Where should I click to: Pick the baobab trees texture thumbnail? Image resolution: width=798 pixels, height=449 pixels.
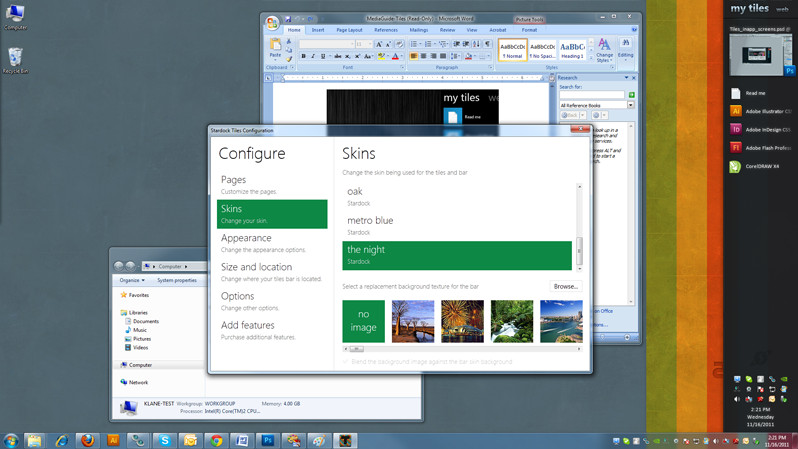click(413, 321)
